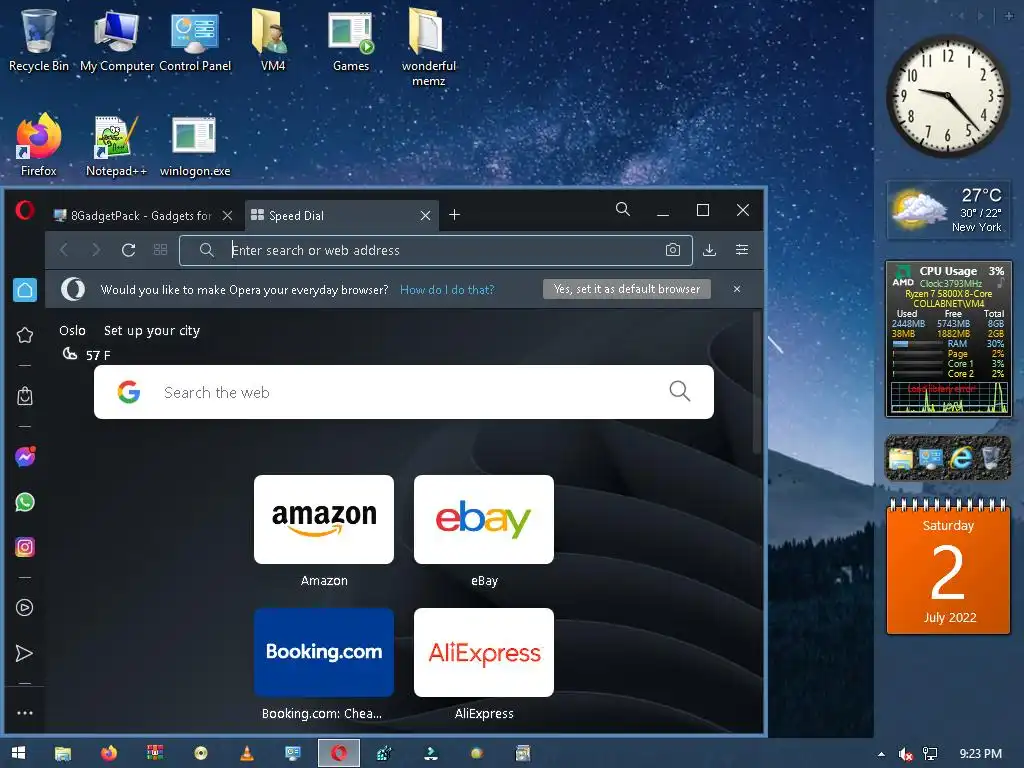Open Windows Start button
Image resolution: width=1024 pixels, height=768 pixels.
(18, 753)
